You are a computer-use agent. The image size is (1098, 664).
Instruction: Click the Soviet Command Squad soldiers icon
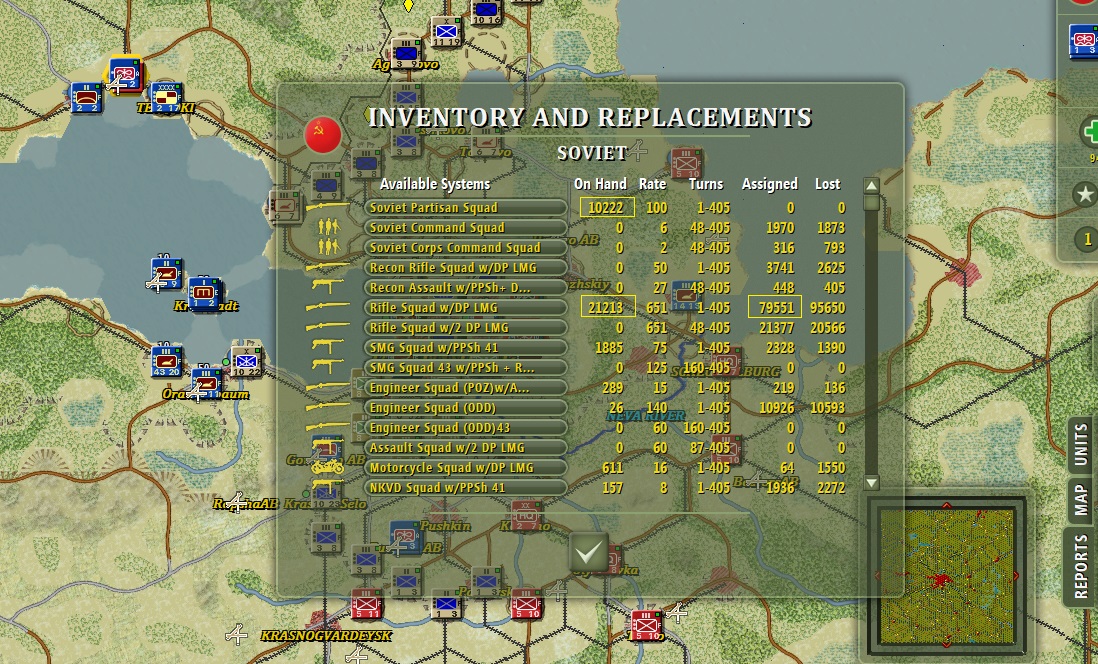328,227
